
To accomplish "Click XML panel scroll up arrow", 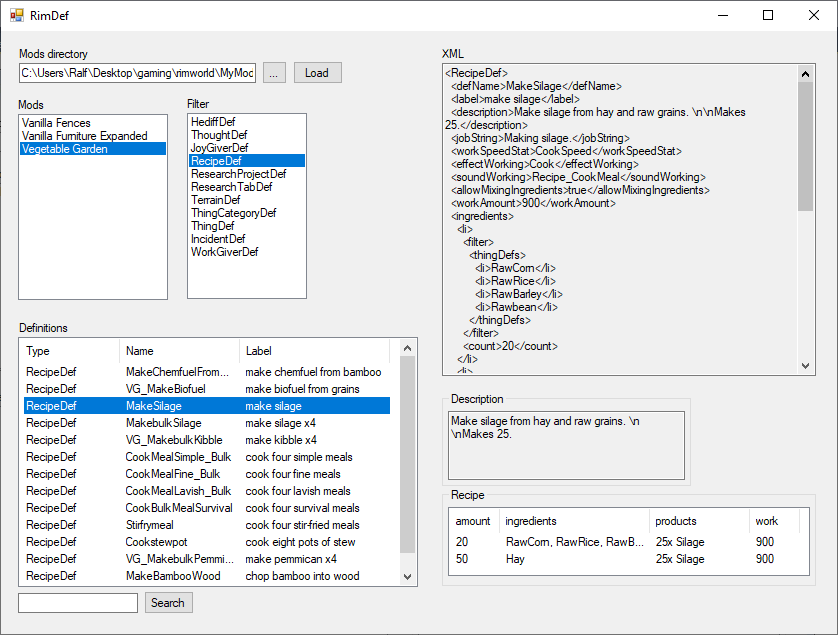I will coord(805,74).
